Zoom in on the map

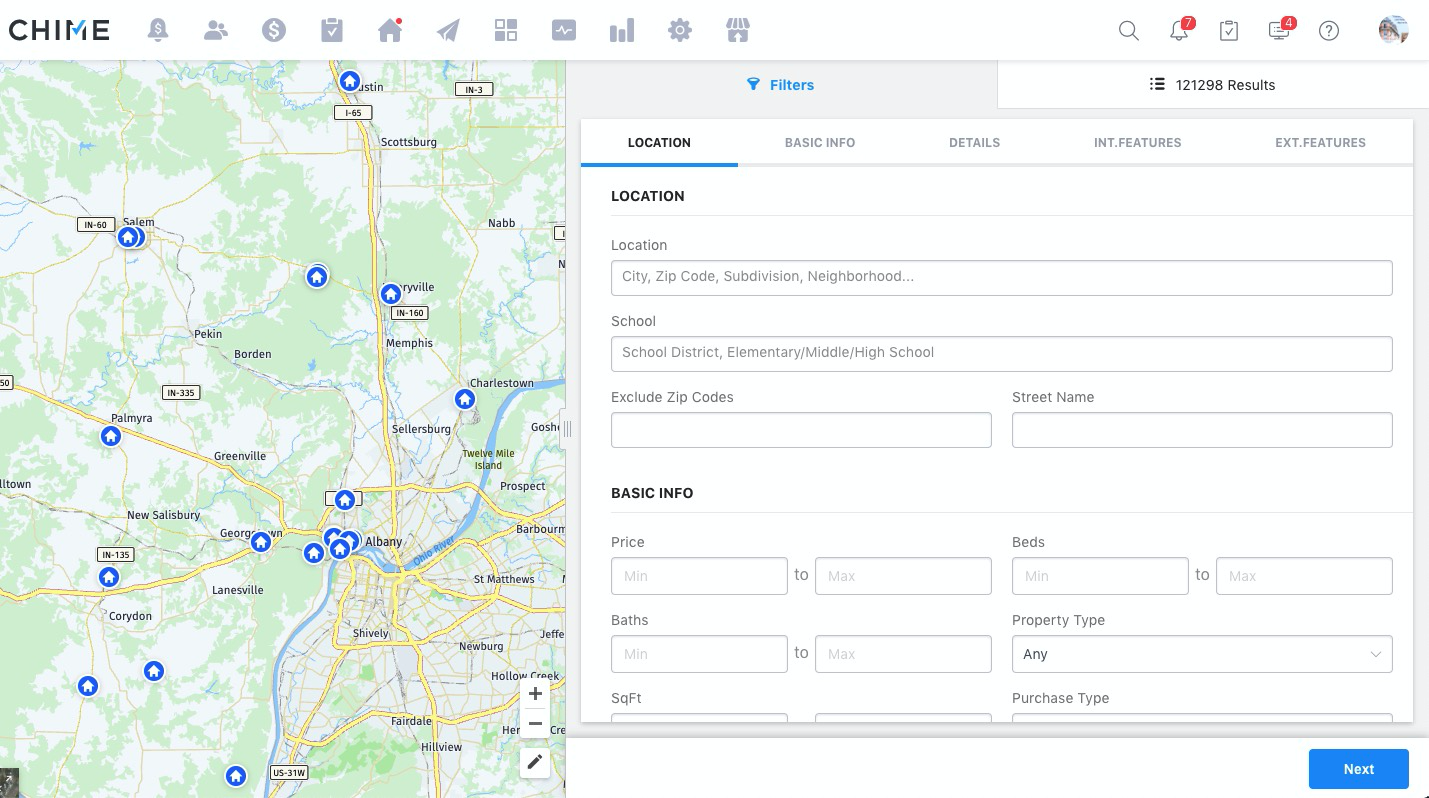tap(535, 694)
